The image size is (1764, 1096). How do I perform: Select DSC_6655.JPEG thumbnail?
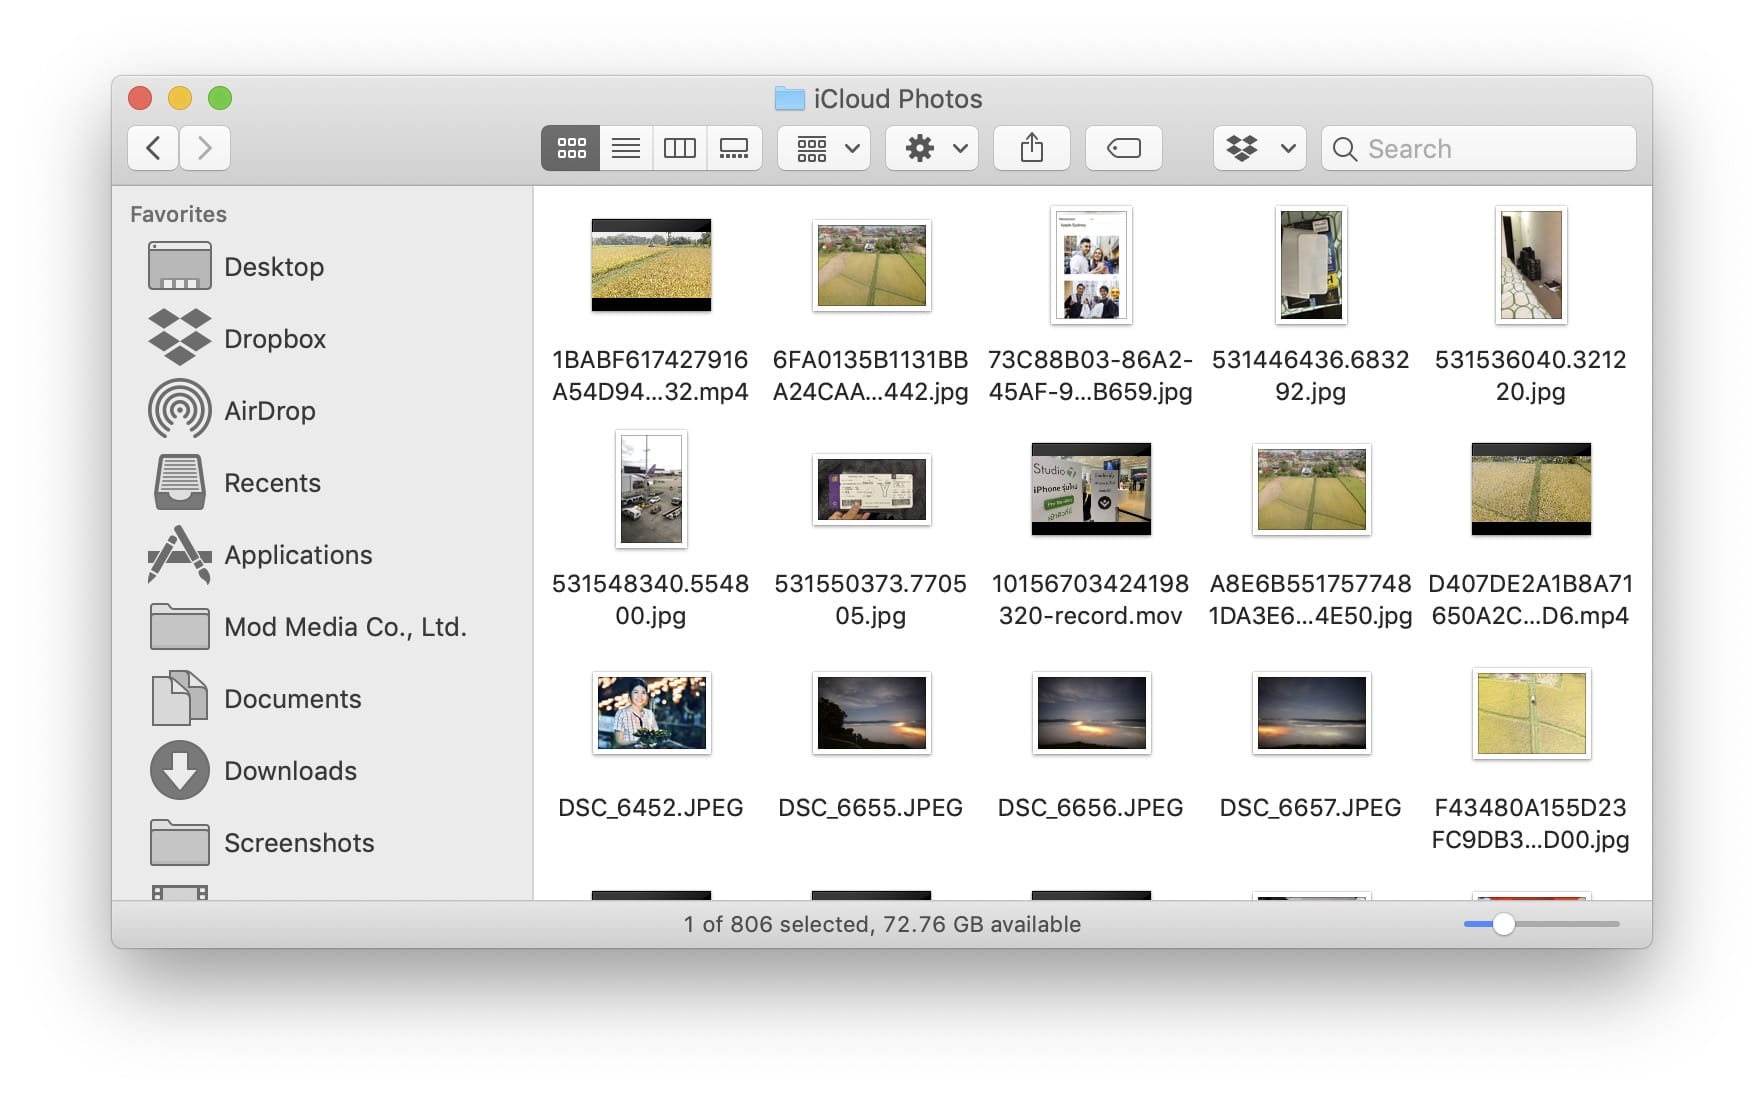pos(870,713)
